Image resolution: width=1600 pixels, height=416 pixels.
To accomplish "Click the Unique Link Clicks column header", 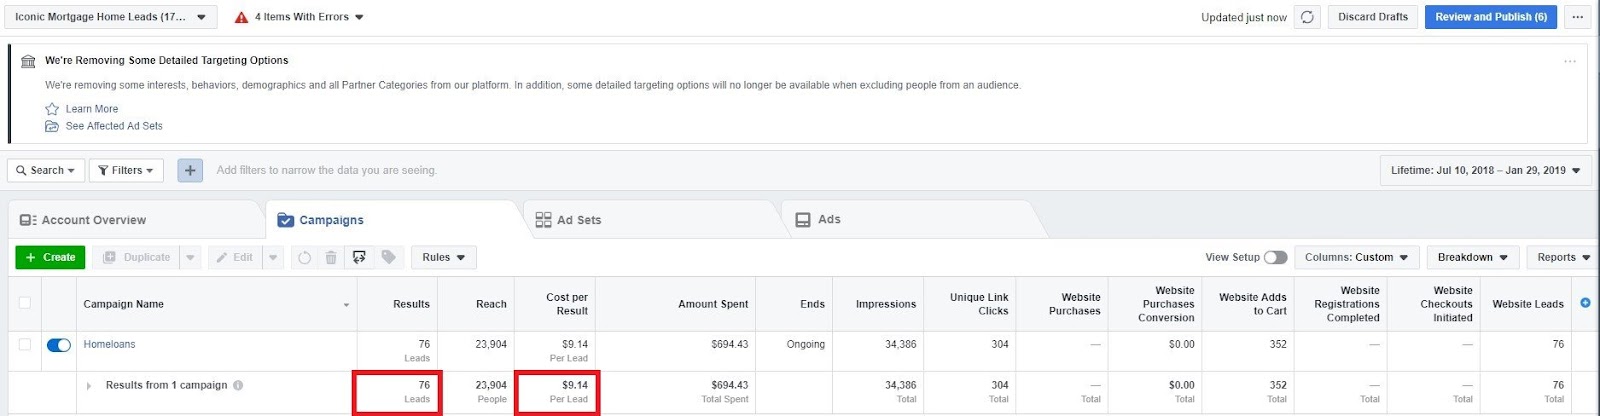I will (970, 304).
